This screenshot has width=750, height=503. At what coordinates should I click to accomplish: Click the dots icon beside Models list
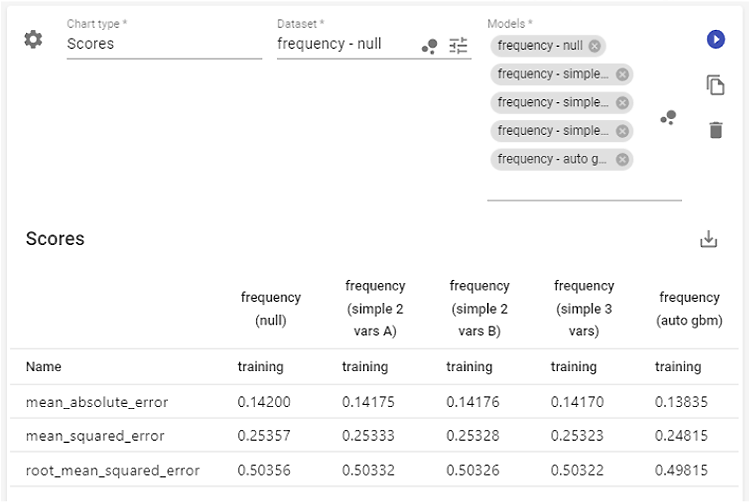[668, 118]
